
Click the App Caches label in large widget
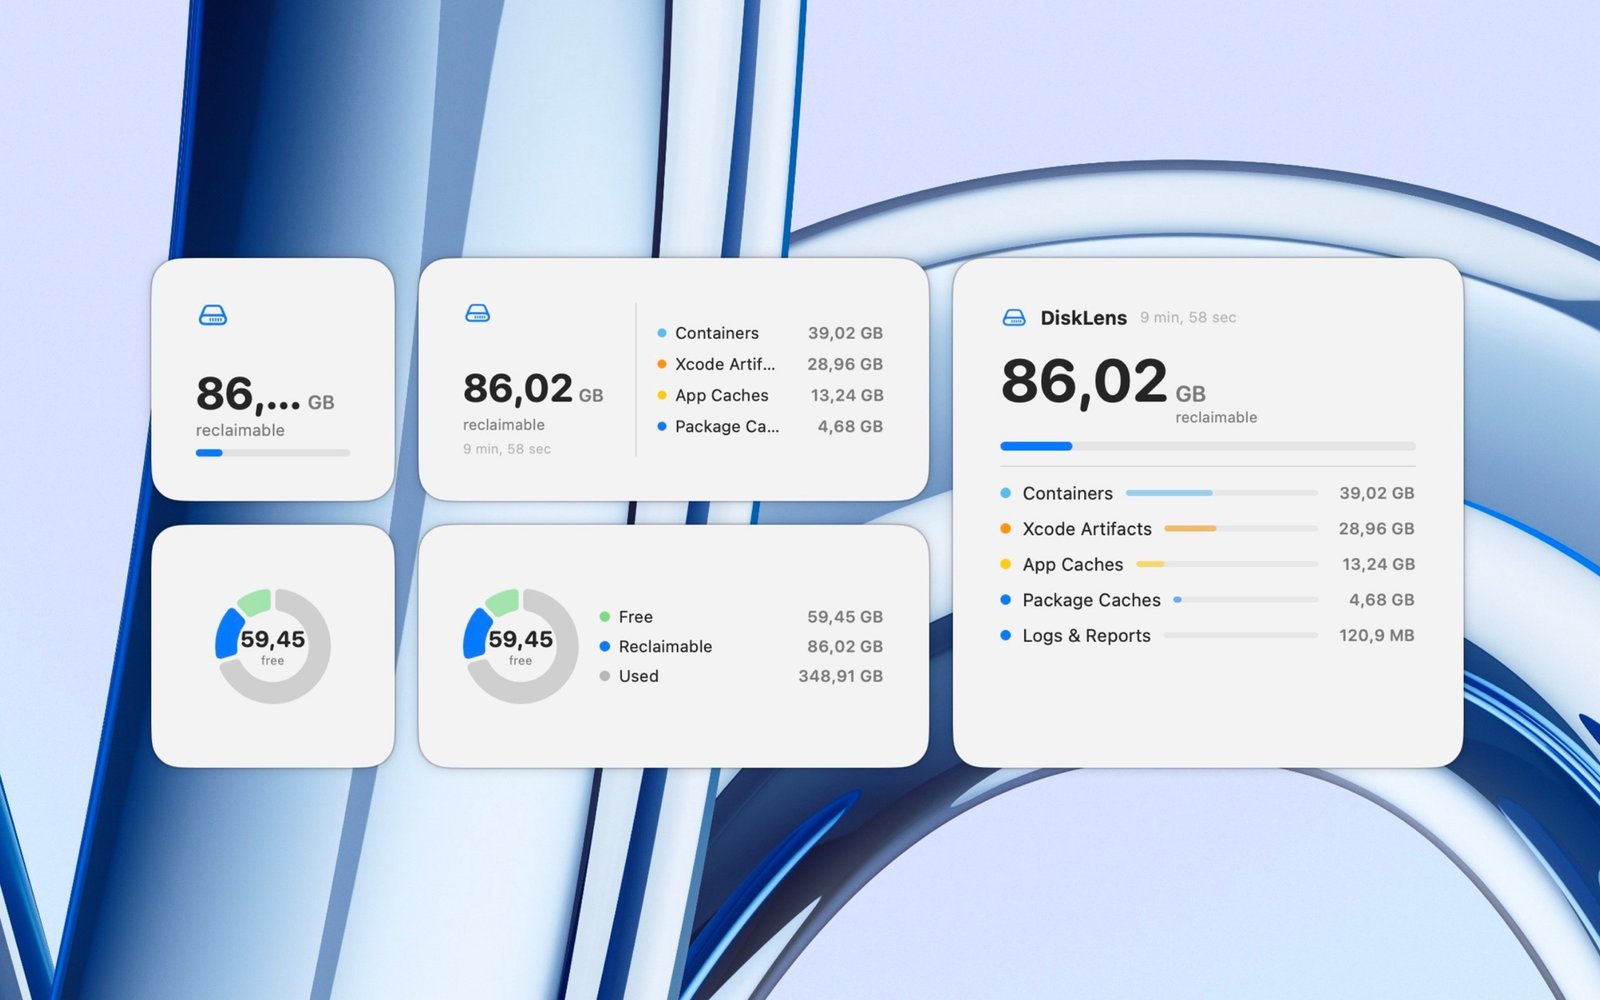(1072, 565)
